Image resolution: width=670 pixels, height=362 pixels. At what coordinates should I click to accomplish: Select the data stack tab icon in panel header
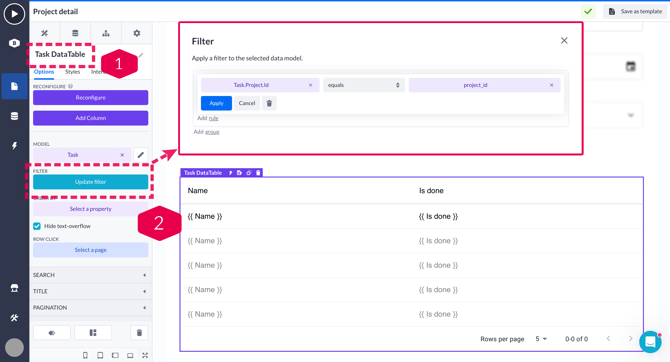[75, 33]
